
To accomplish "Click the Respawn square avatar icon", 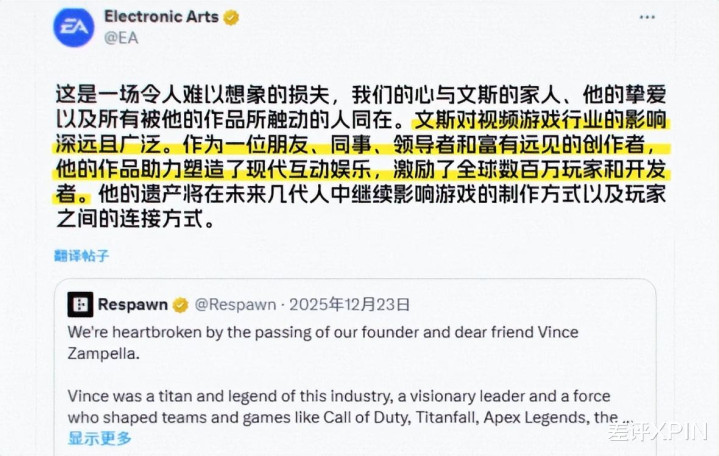I will [x=81, y=305].
